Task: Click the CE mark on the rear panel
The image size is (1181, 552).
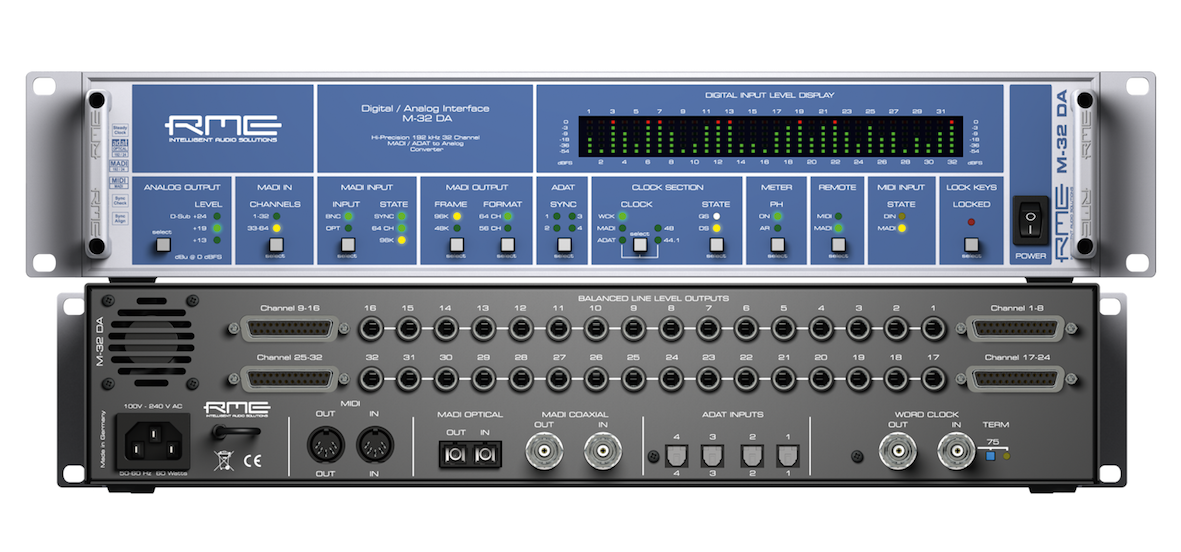Action: [252, 462]
